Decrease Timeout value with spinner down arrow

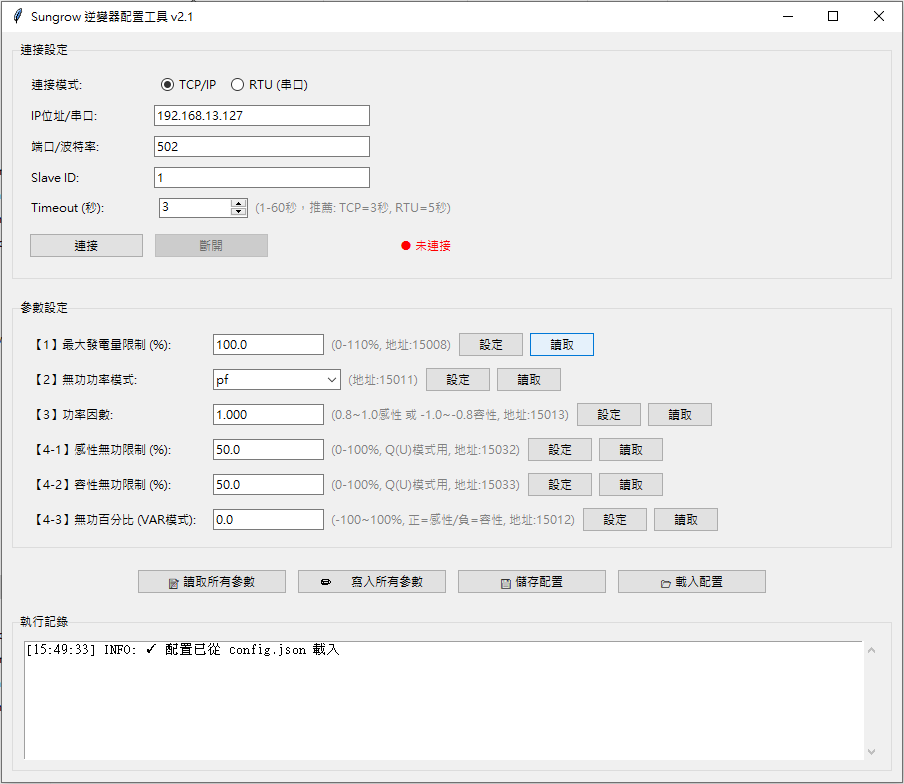(x=238, y=212)
